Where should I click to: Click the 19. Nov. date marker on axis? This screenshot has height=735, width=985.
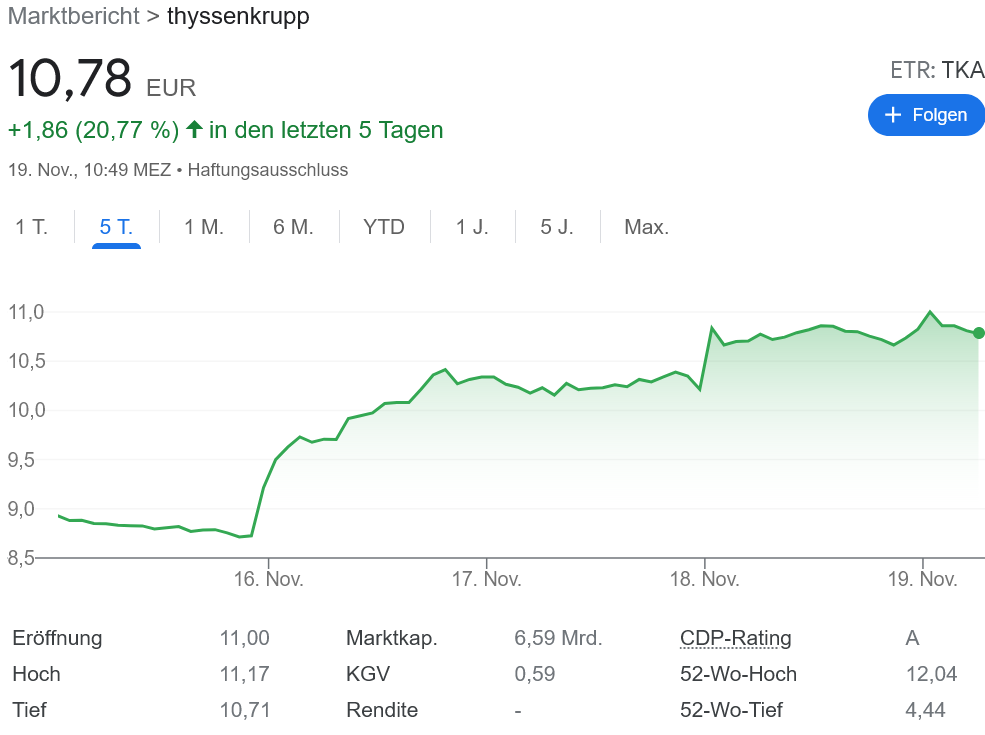922,579
